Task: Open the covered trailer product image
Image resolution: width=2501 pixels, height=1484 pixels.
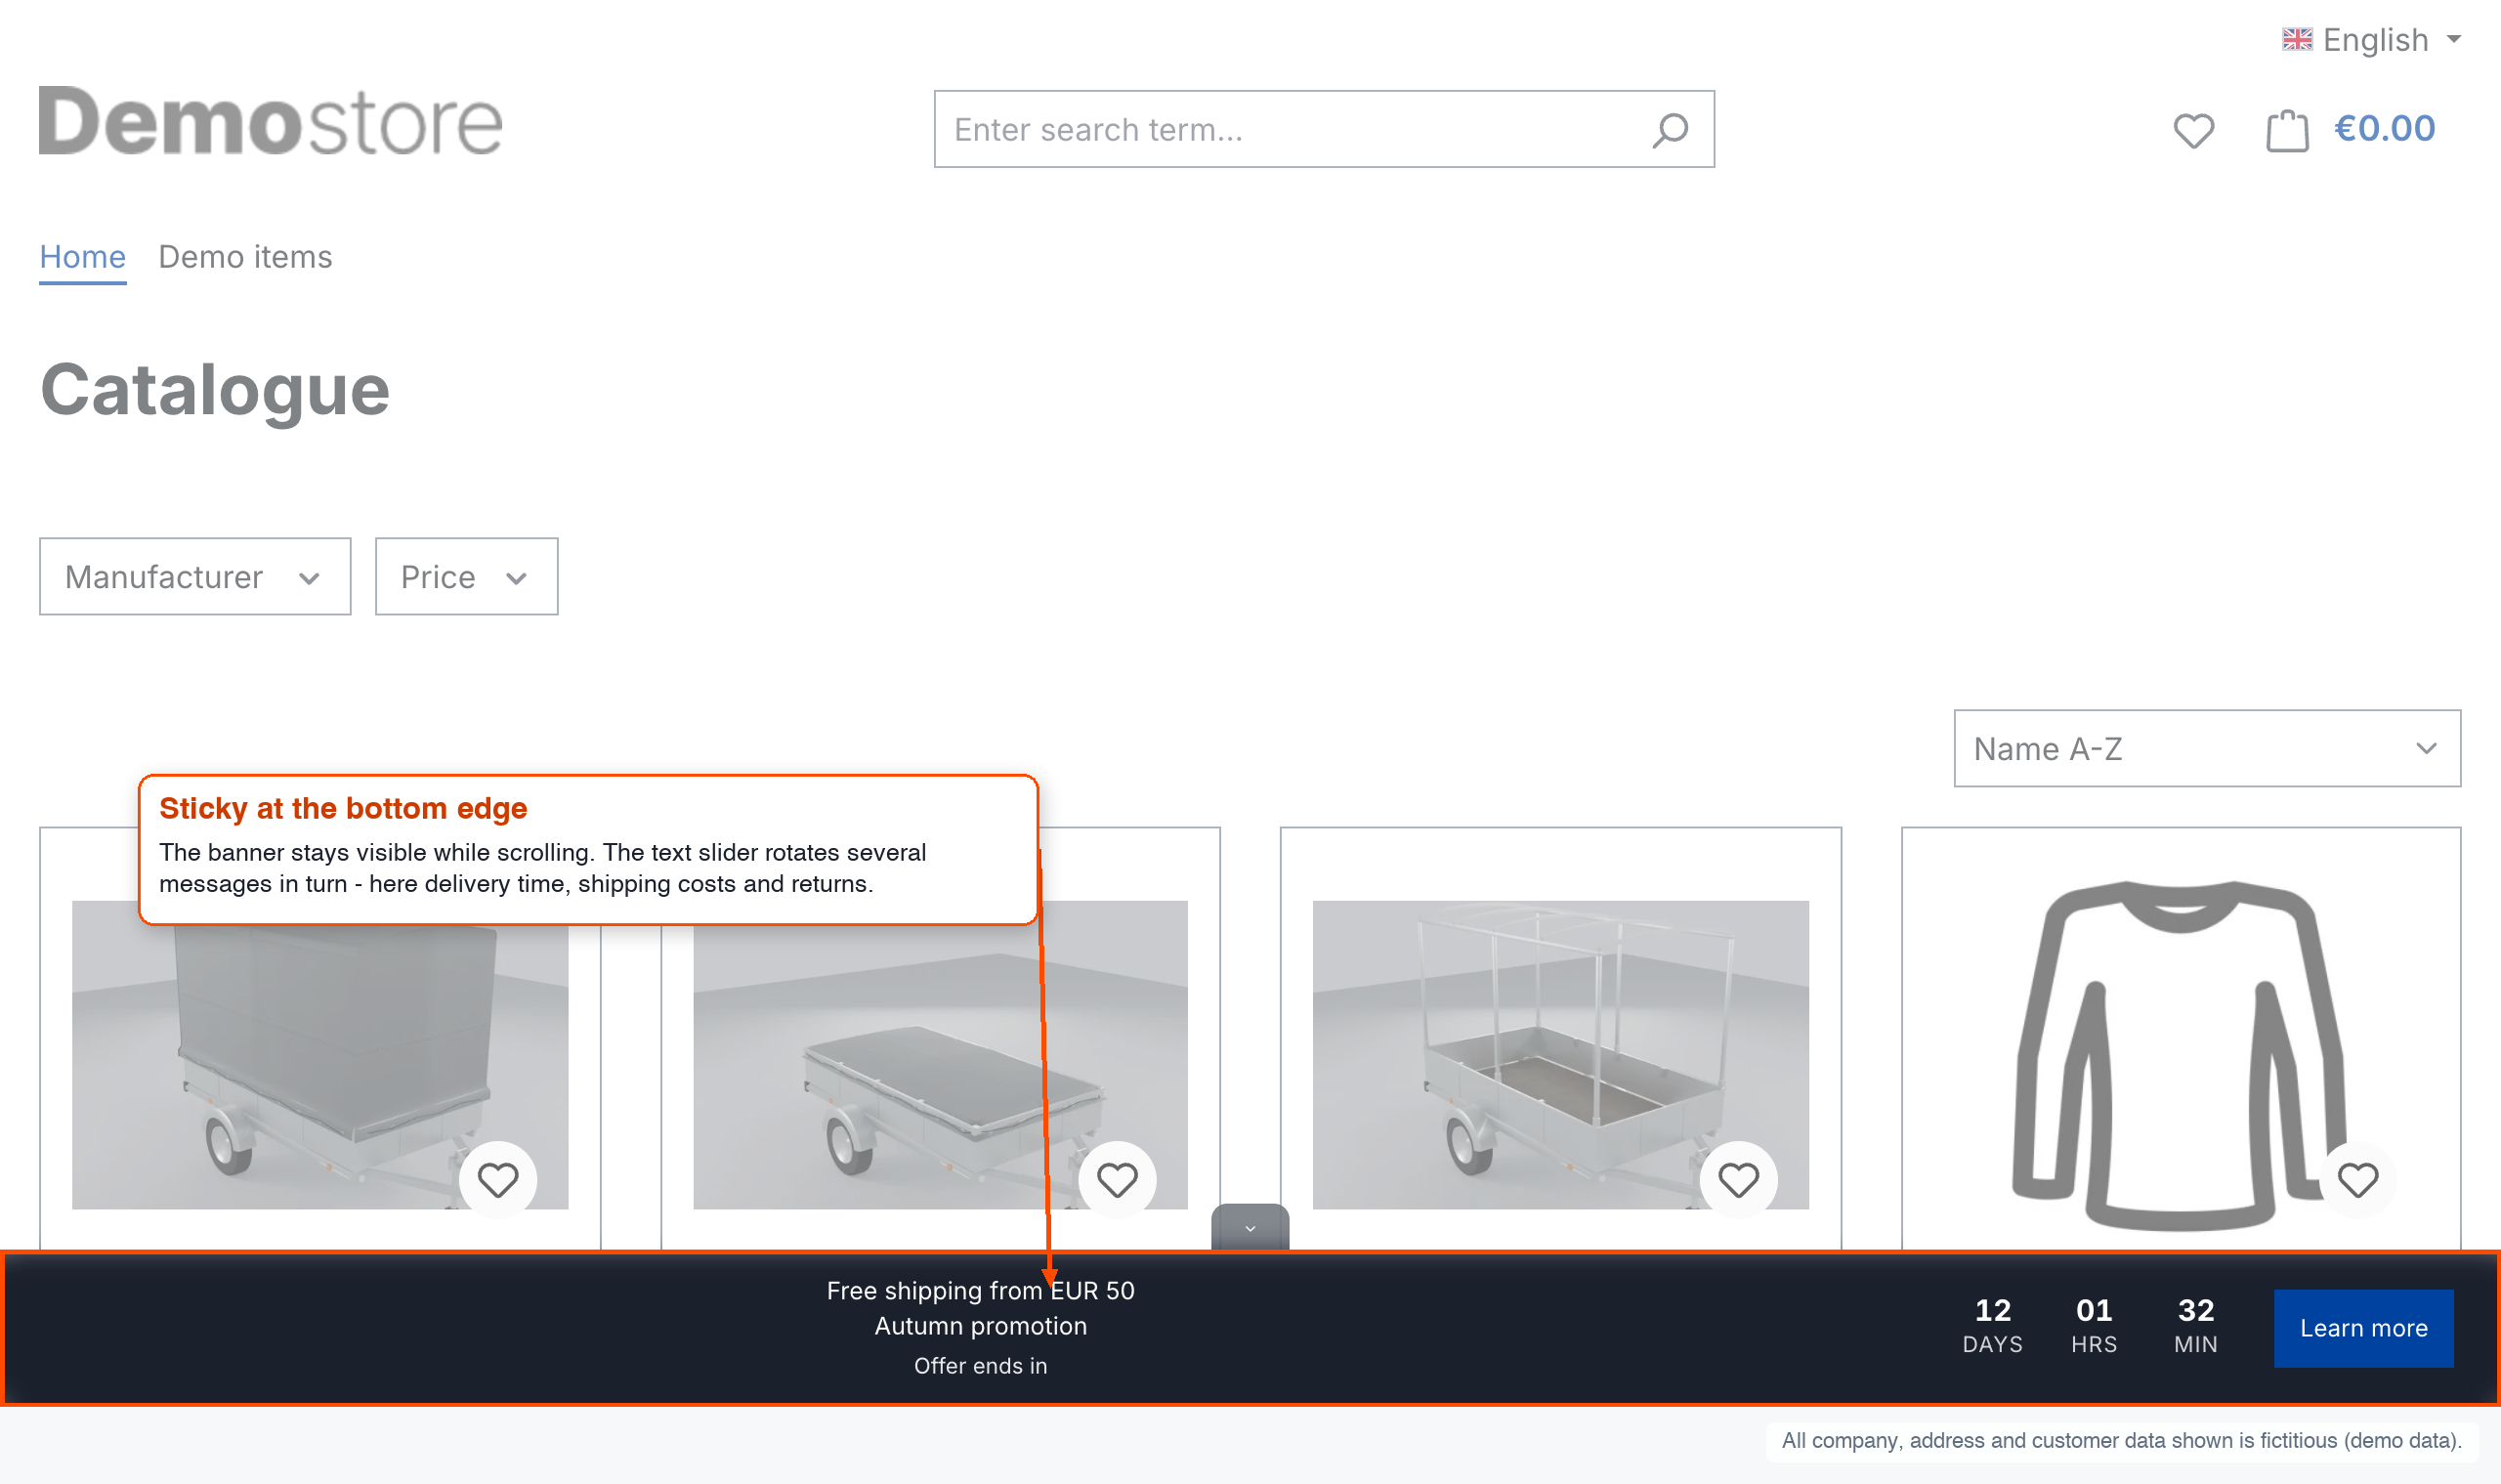Action: pos(320,1054)
